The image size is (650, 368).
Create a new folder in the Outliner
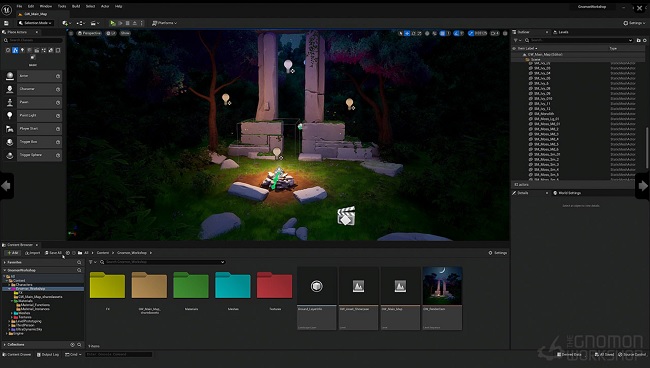click(638, 40)
